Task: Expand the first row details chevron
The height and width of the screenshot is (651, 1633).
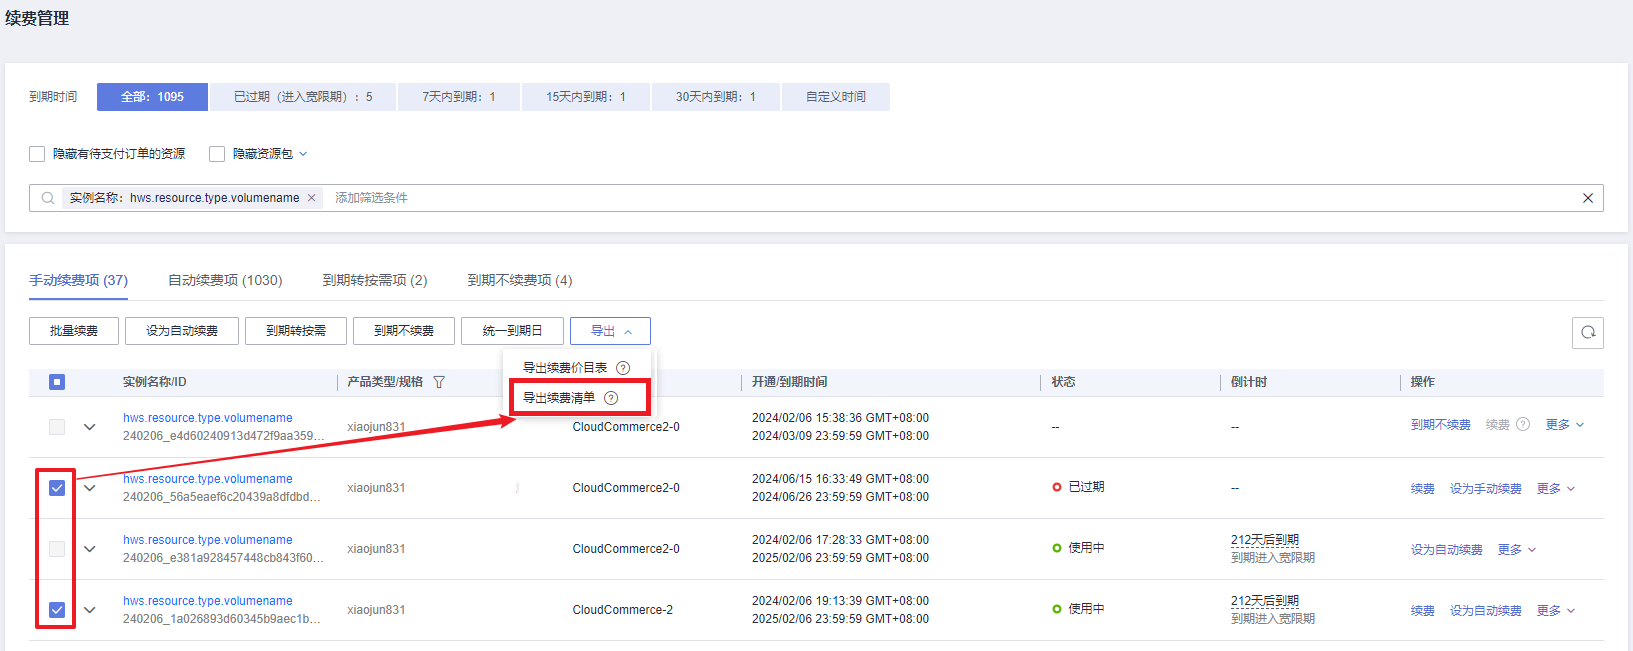Action: pos(90,427)
